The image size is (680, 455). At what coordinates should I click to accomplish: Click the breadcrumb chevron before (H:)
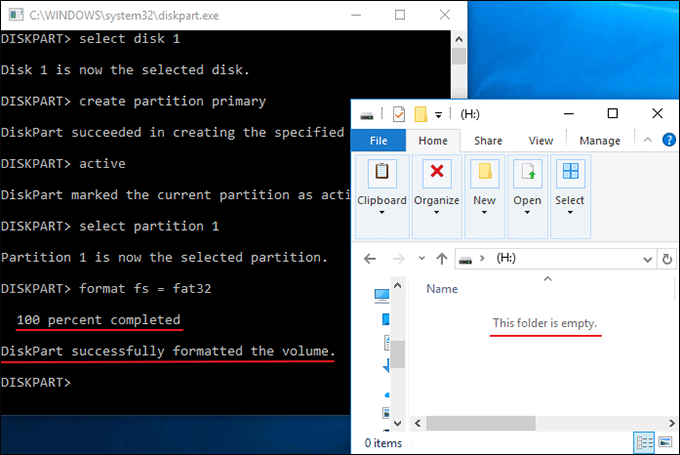coord(482,259)
